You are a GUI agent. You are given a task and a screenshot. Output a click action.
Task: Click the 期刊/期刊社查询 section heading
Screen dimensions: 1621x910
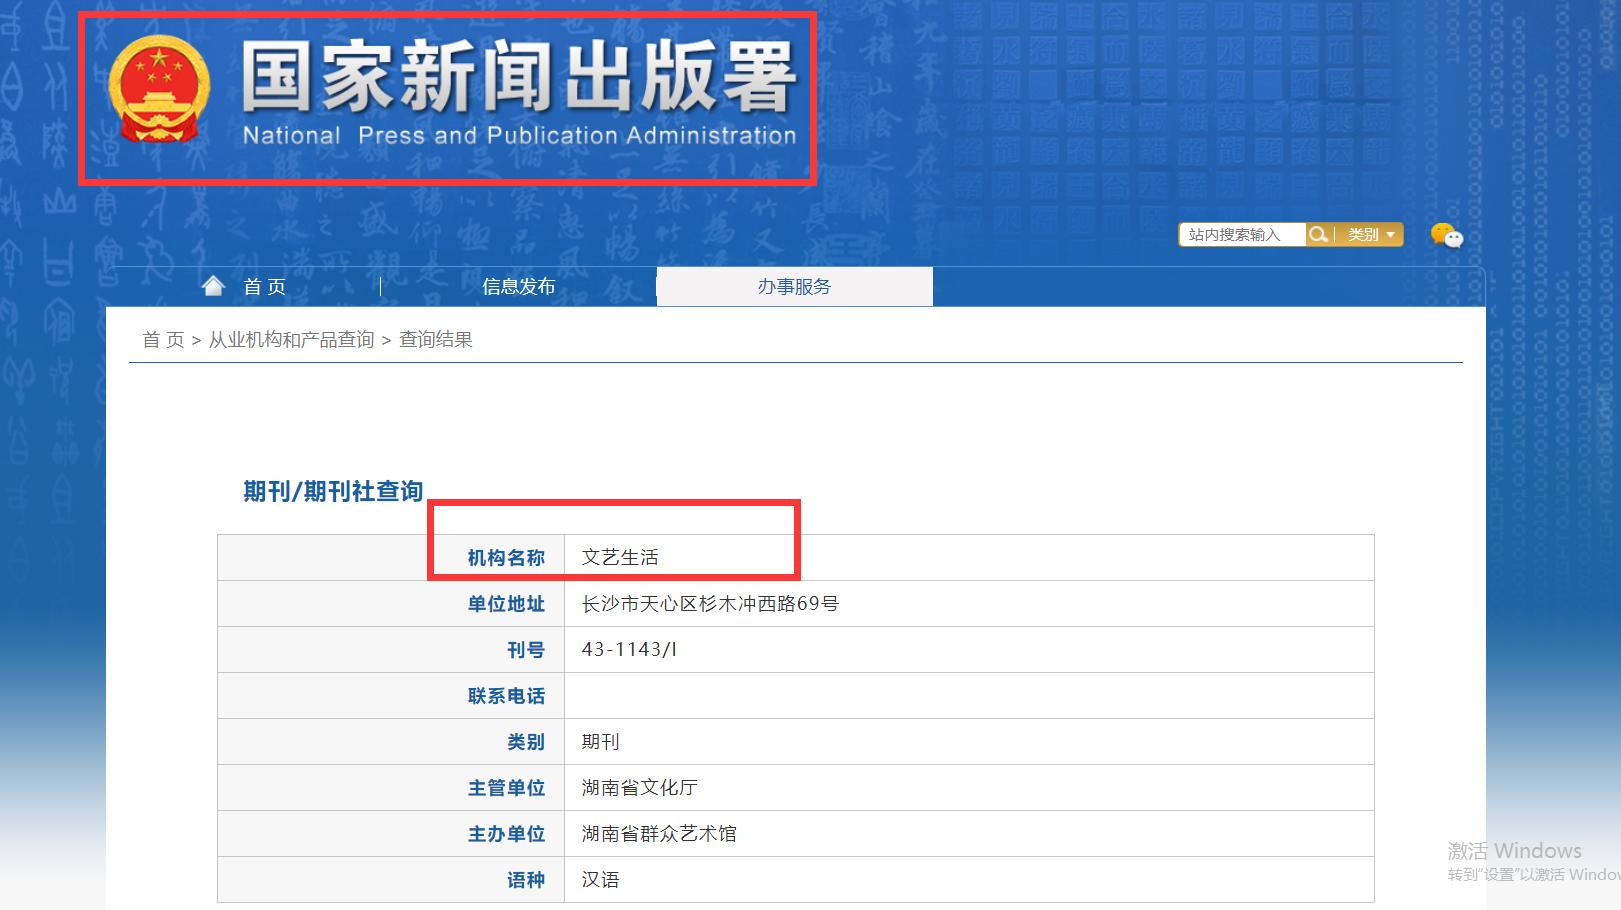(331, 491)
